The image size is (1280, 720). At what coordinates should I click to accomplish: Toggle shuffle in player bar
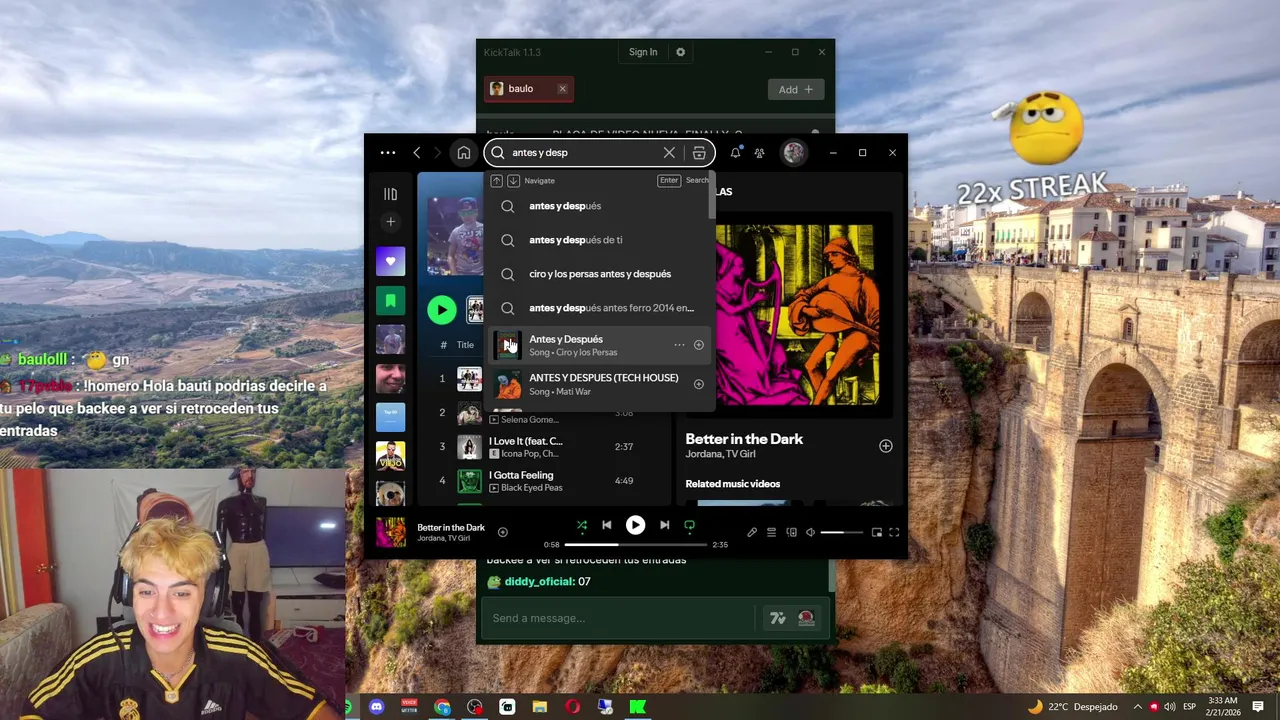[581, 525]
